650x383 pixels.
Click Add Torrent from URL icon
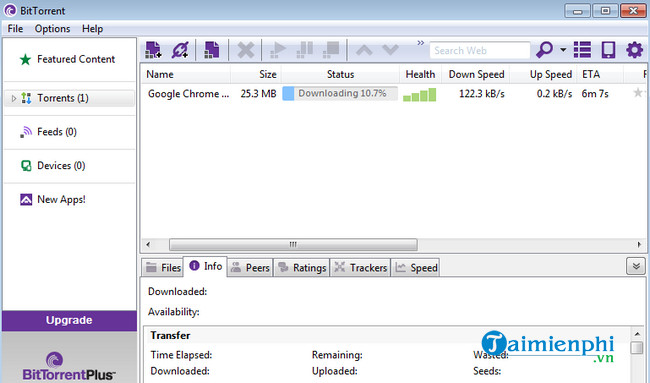click(x=180, y=50)
